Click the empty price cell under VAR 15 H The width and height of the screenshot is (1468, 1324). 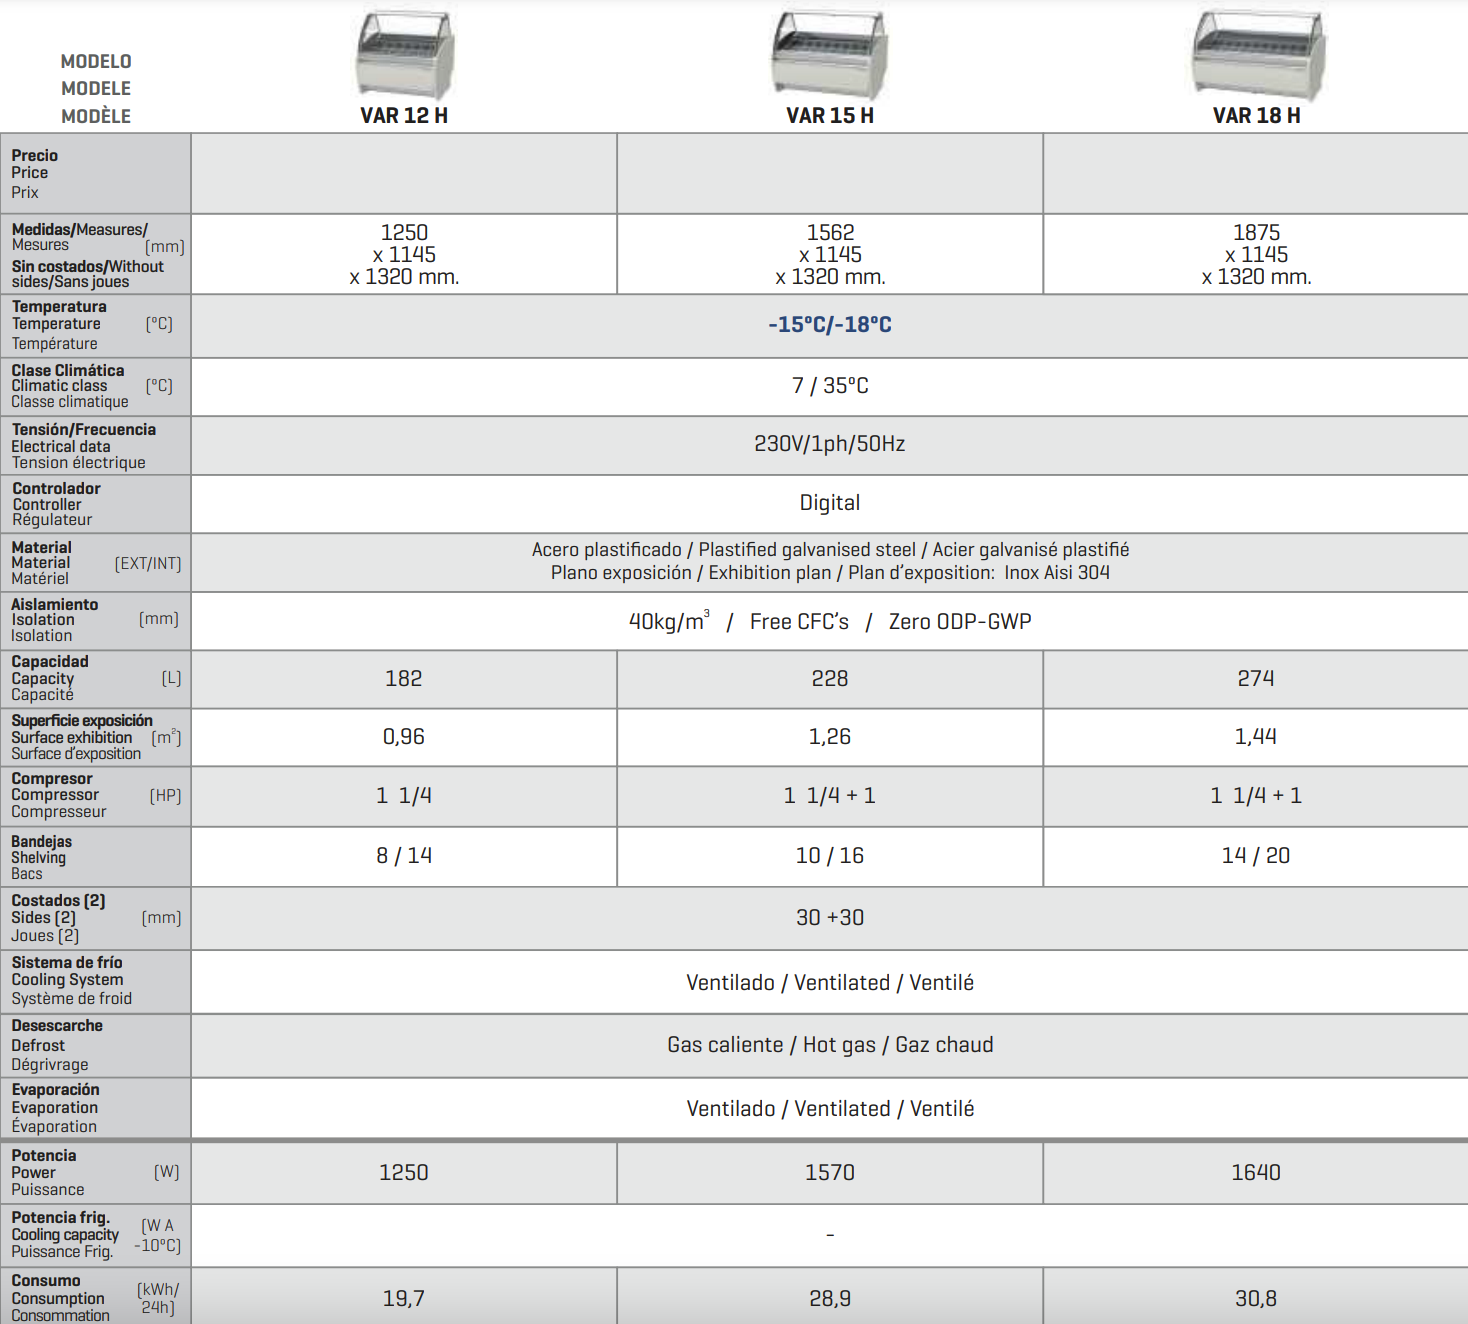pos(830,173)
